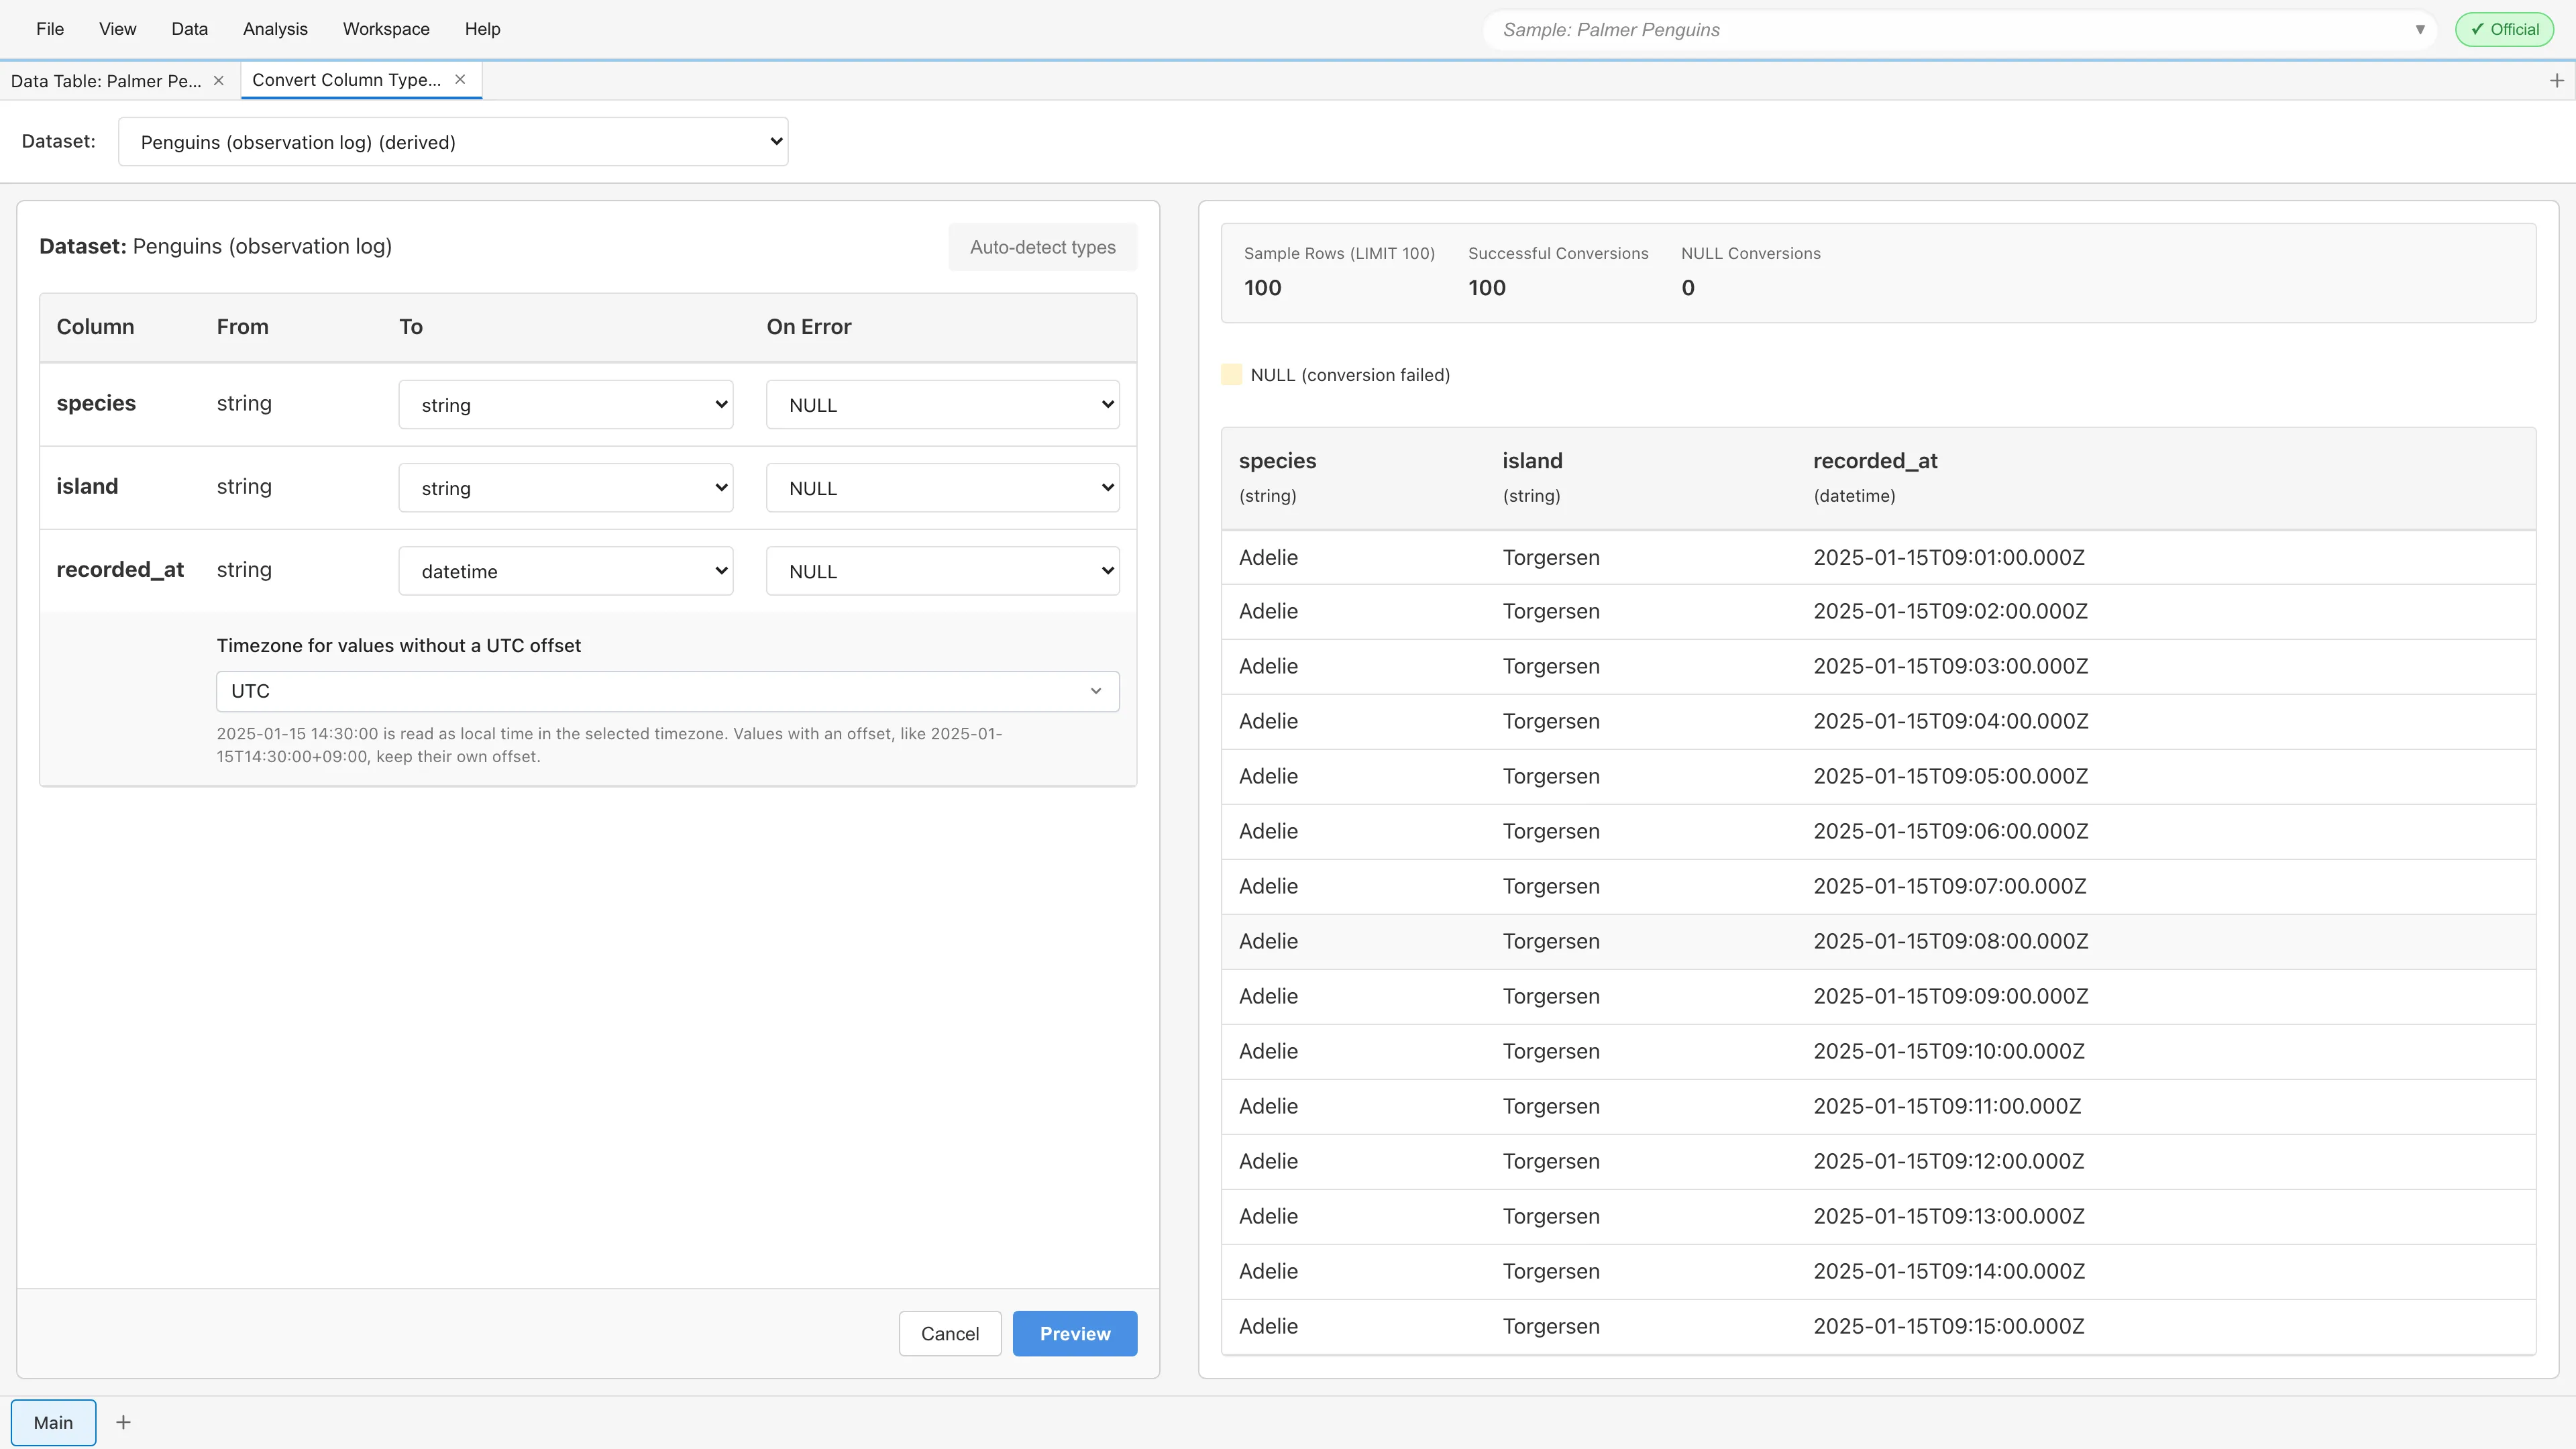The height and width of the screenshot is (1449, 2576).
Task: Click the Successful Conversions value 100
Action: (1486, 288)
